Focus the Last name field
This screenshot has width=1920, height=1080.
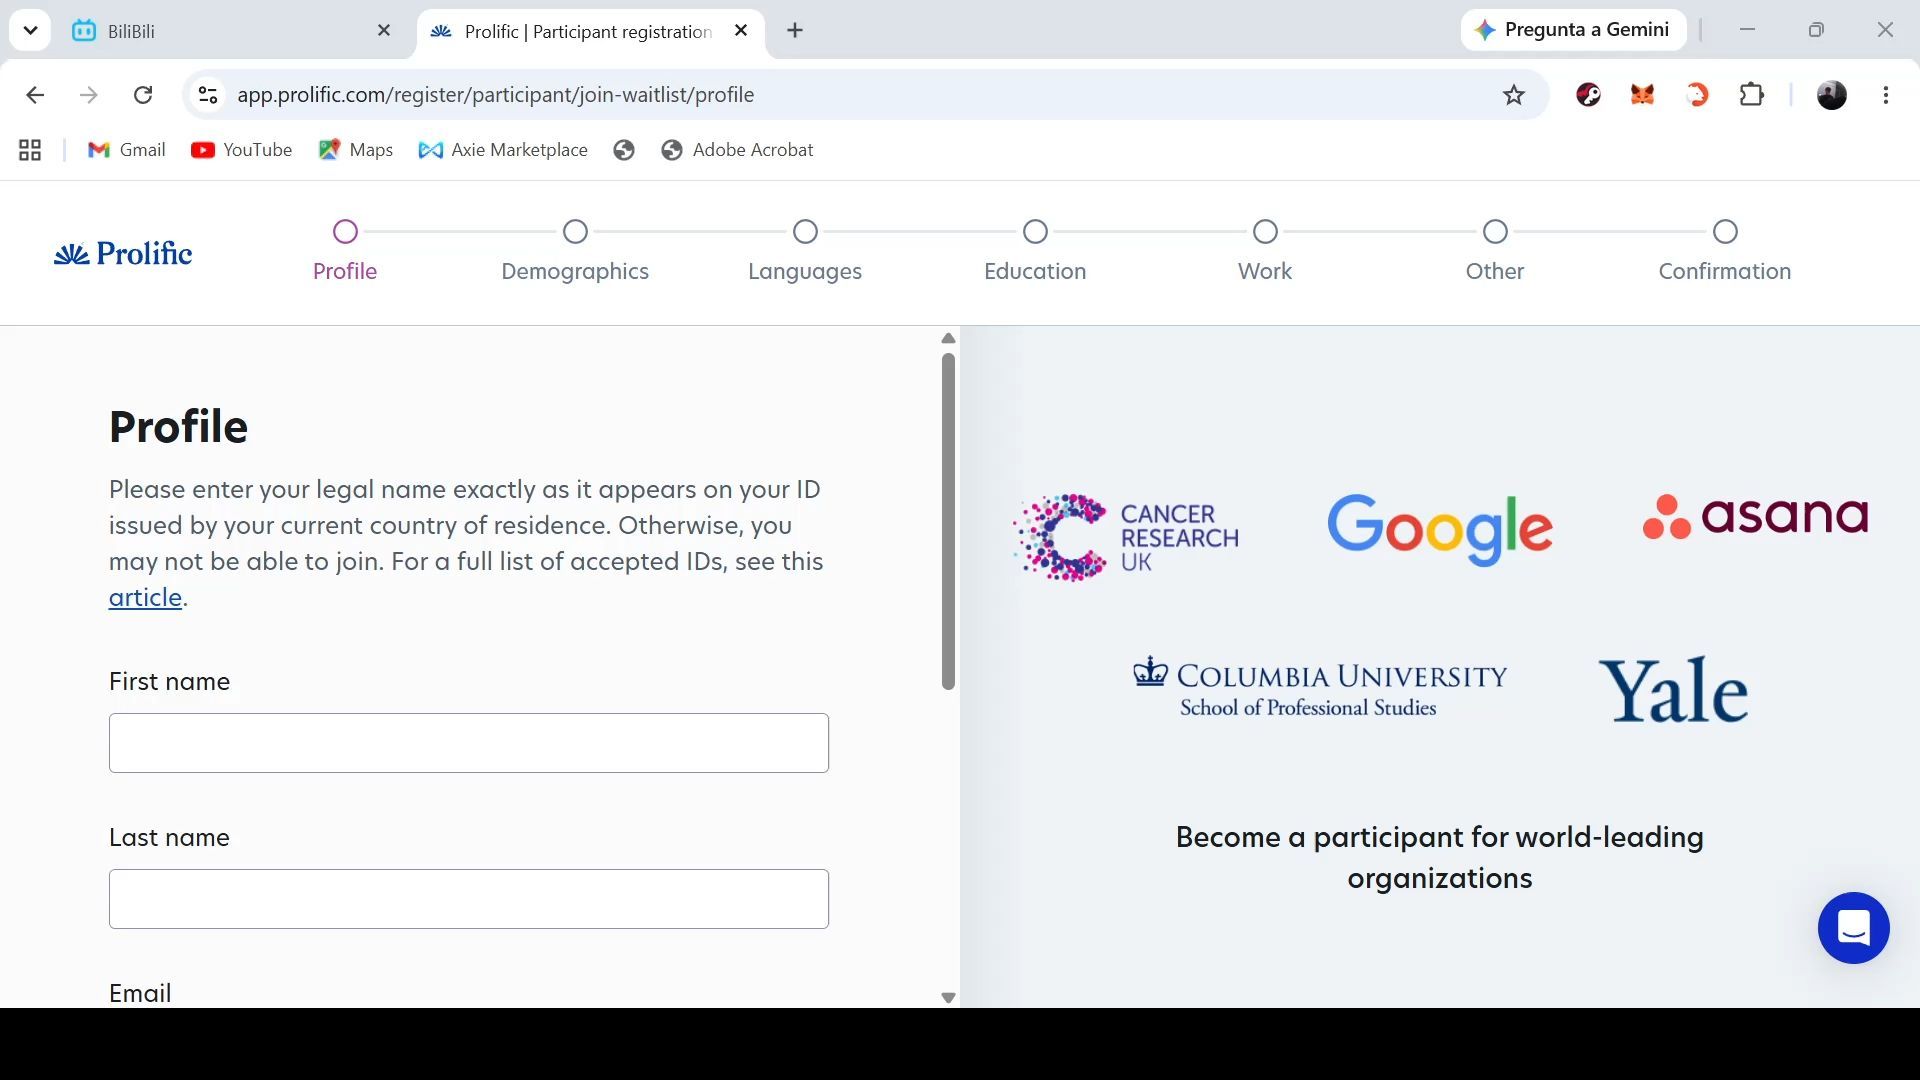tap(469, 899)
